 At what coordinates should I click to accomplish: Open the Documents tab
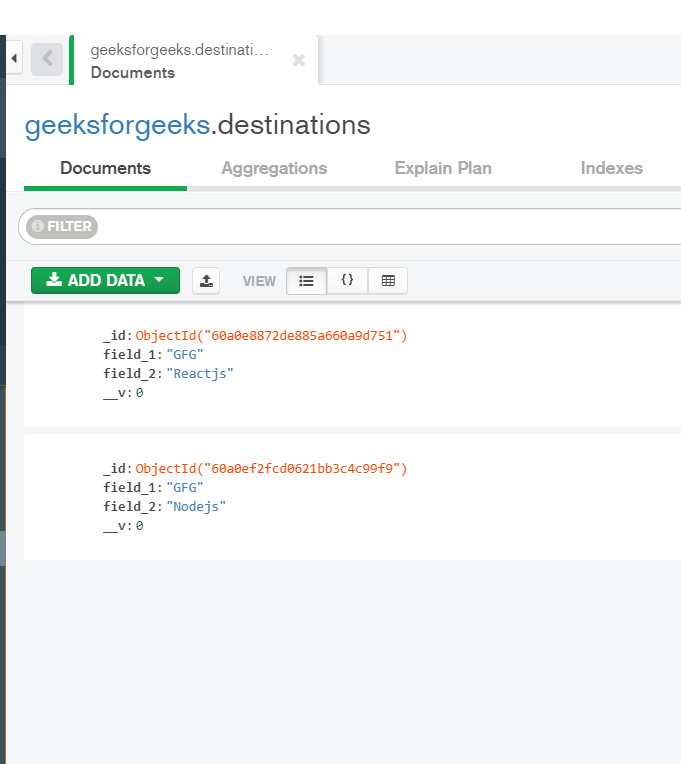point(105,168)
